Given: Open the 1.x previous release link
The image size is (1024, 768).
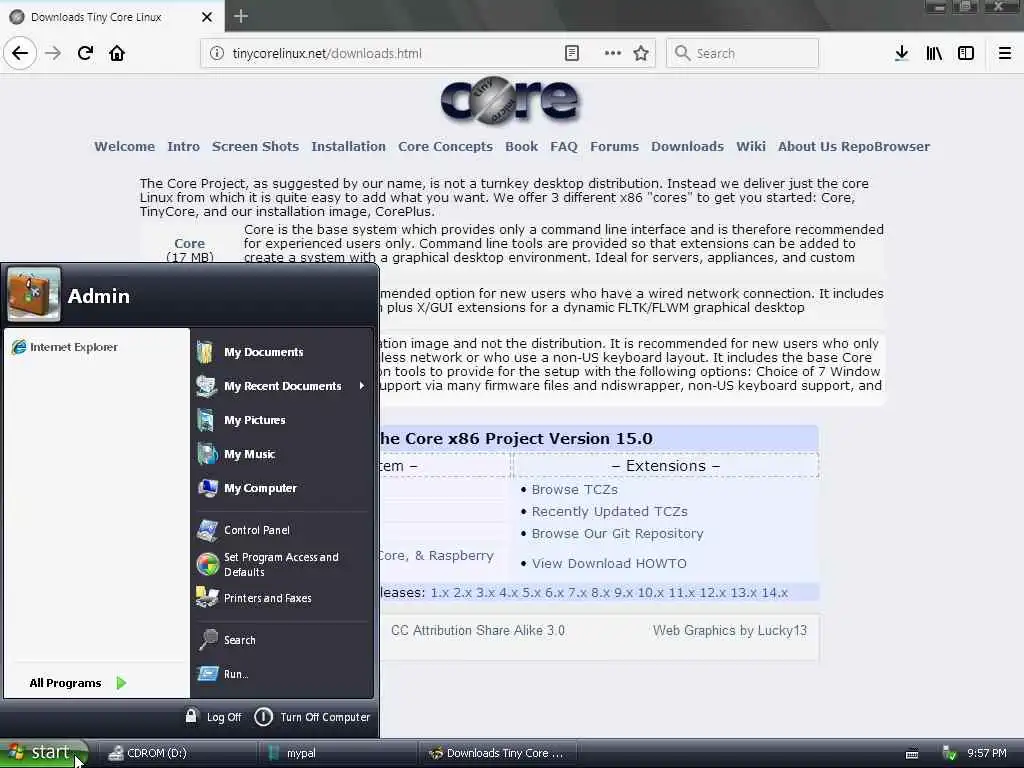Looking at the screenshot, I should click(440, 592).
